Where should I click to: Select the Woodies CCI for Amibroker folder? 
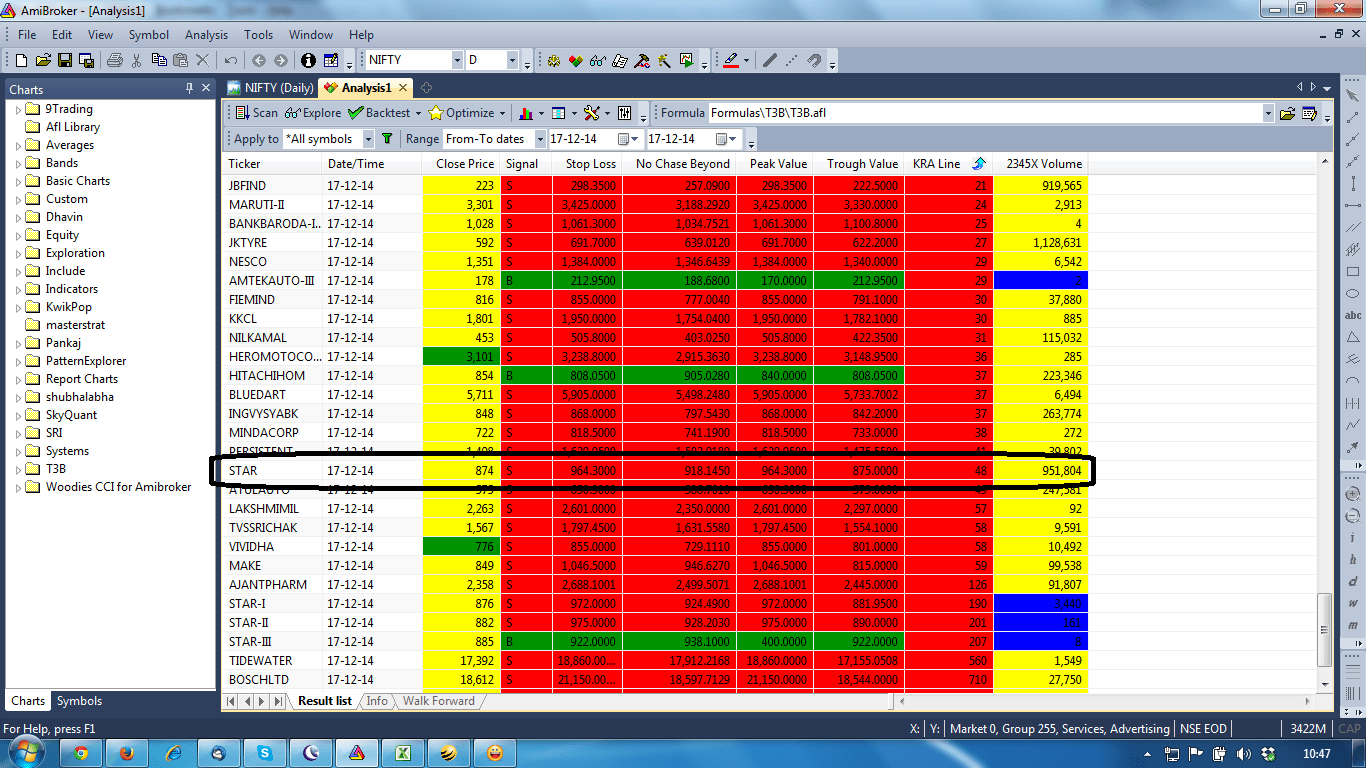118,487
